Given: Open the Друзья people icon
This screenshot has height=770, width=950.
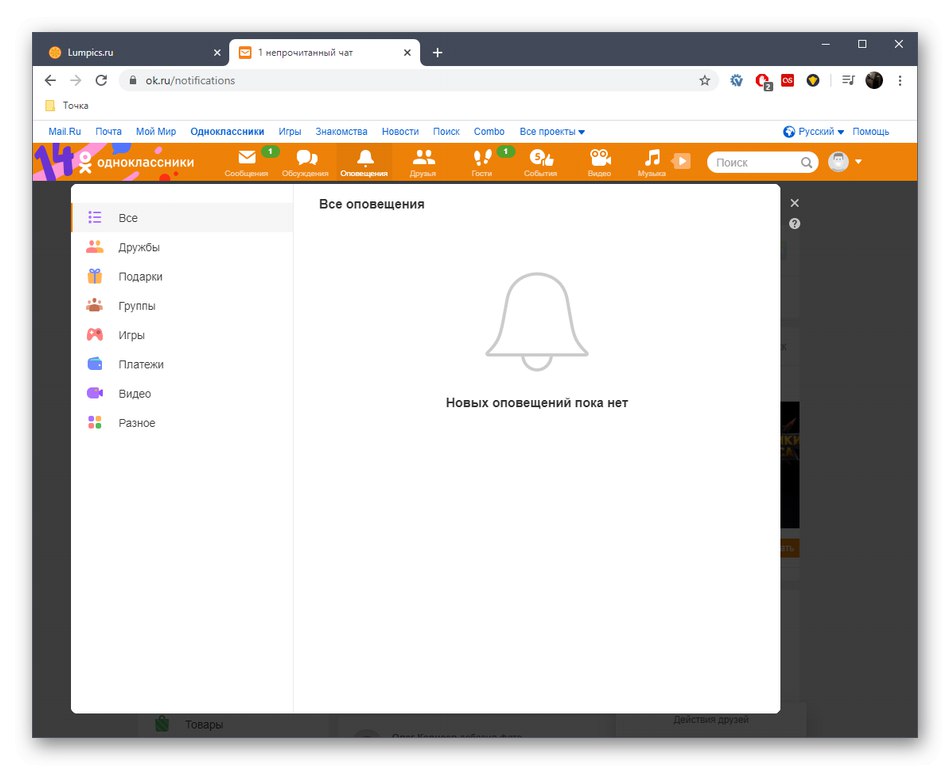Looking at the screenshot, I should tap(424, 158).
